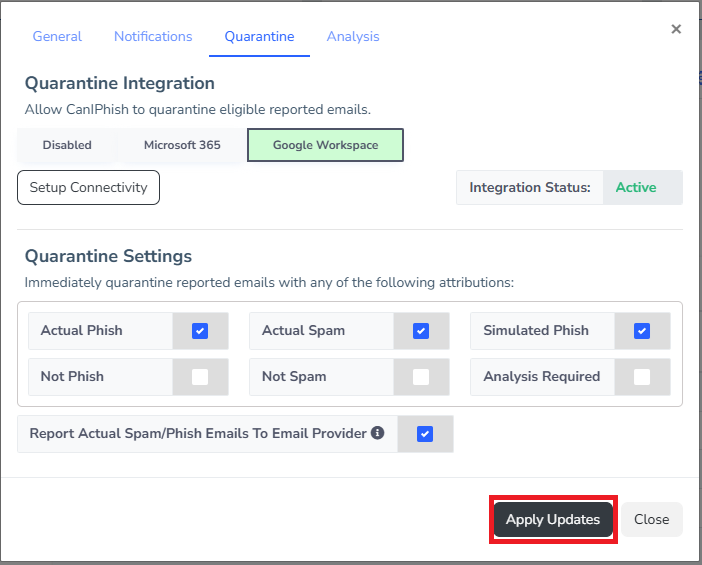Open the Notifications tab

(x=153, y=37)
